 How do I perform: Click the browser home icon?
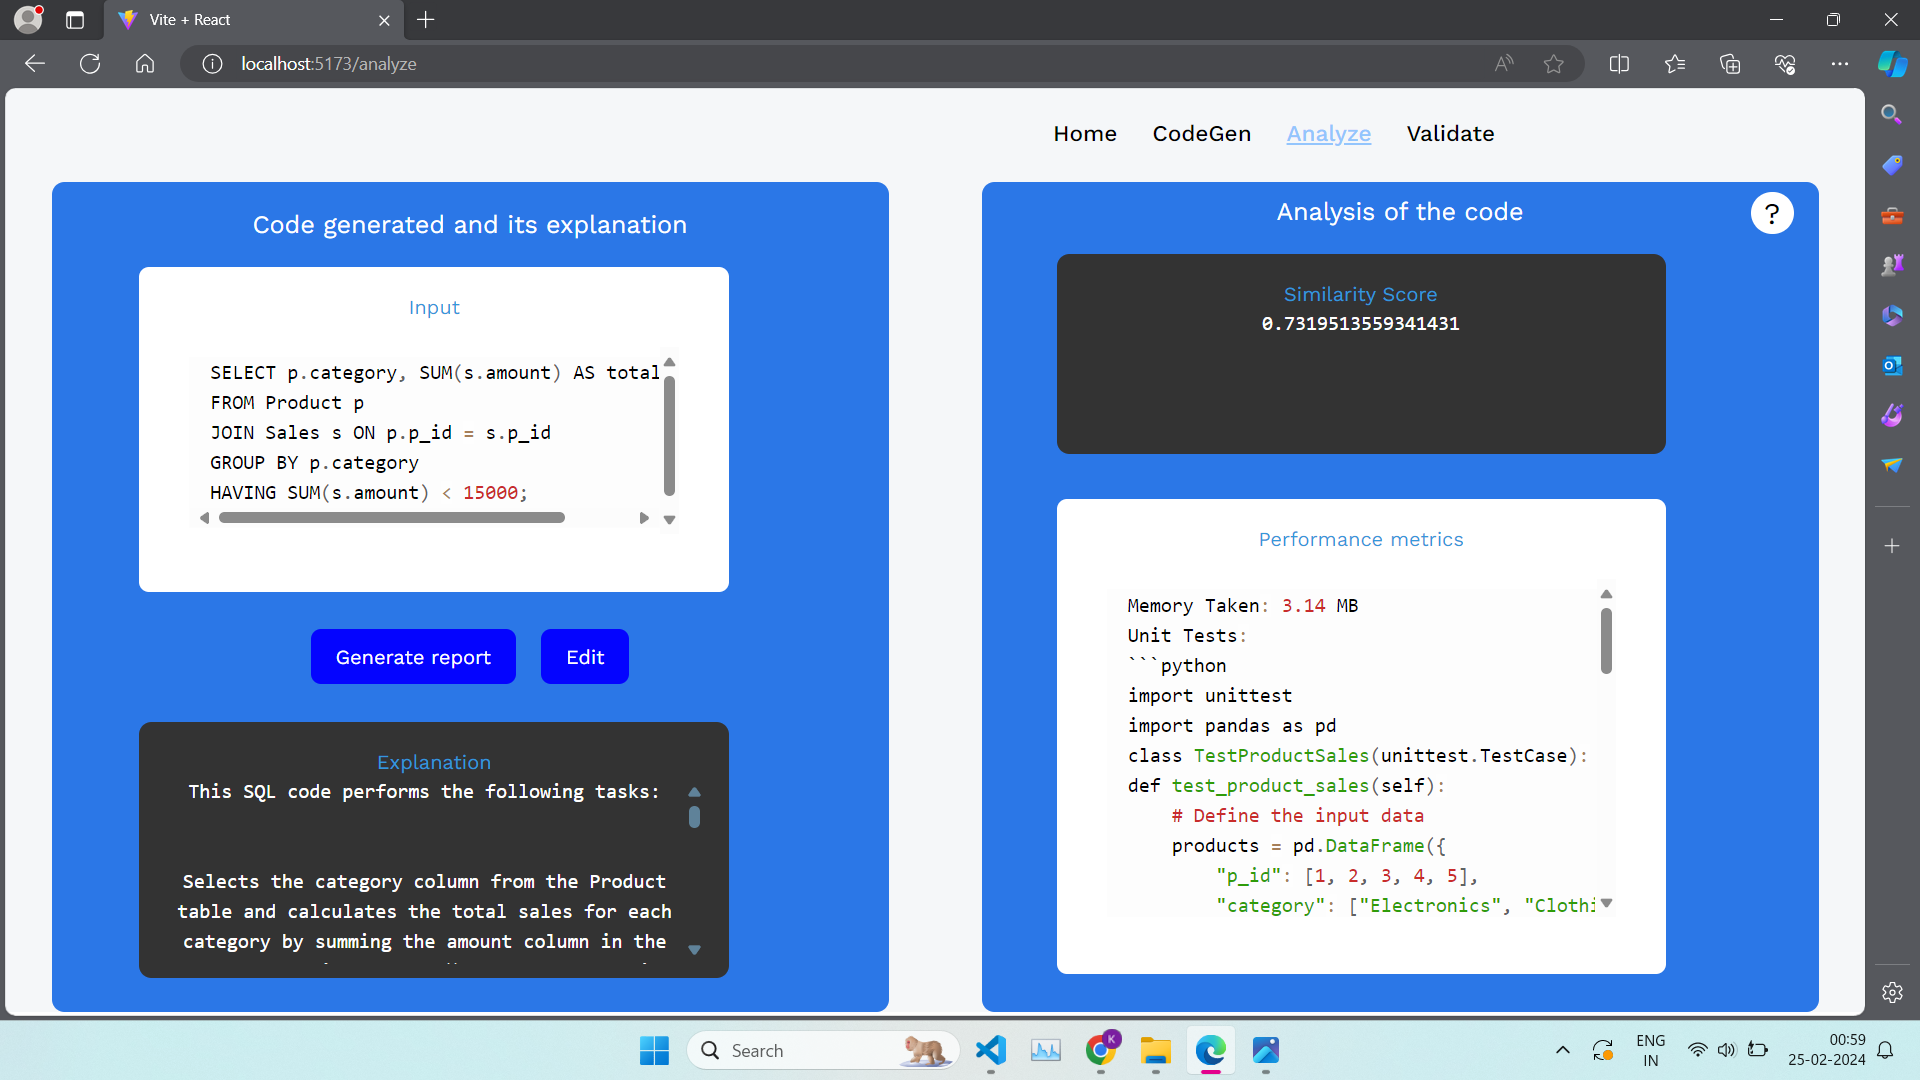click(x=145, y=64)
